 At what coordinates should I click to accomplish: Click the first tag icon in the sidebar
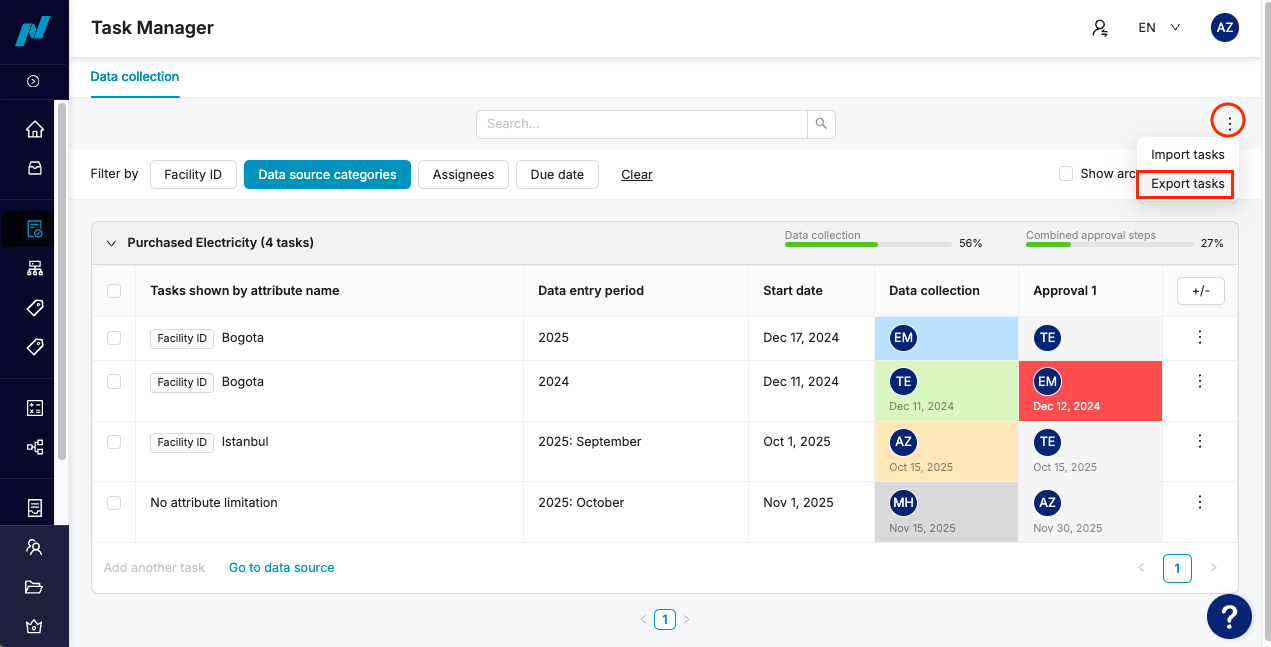35,307
